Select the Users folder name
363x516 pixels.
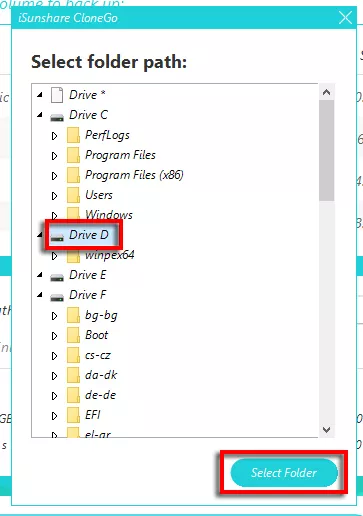[99, 195]
